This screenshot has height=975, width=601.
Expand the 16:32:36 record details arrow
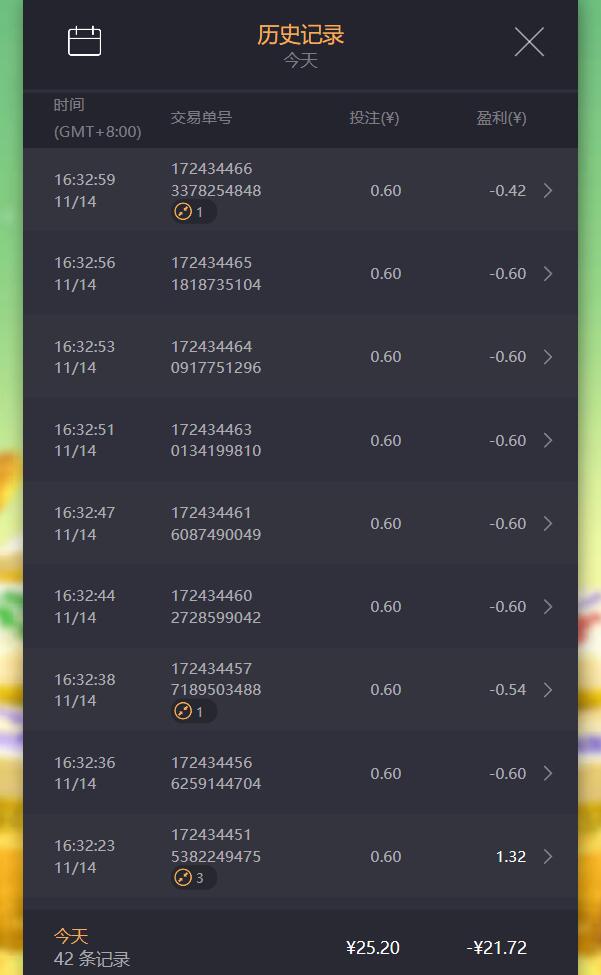[x=548, y=774]
